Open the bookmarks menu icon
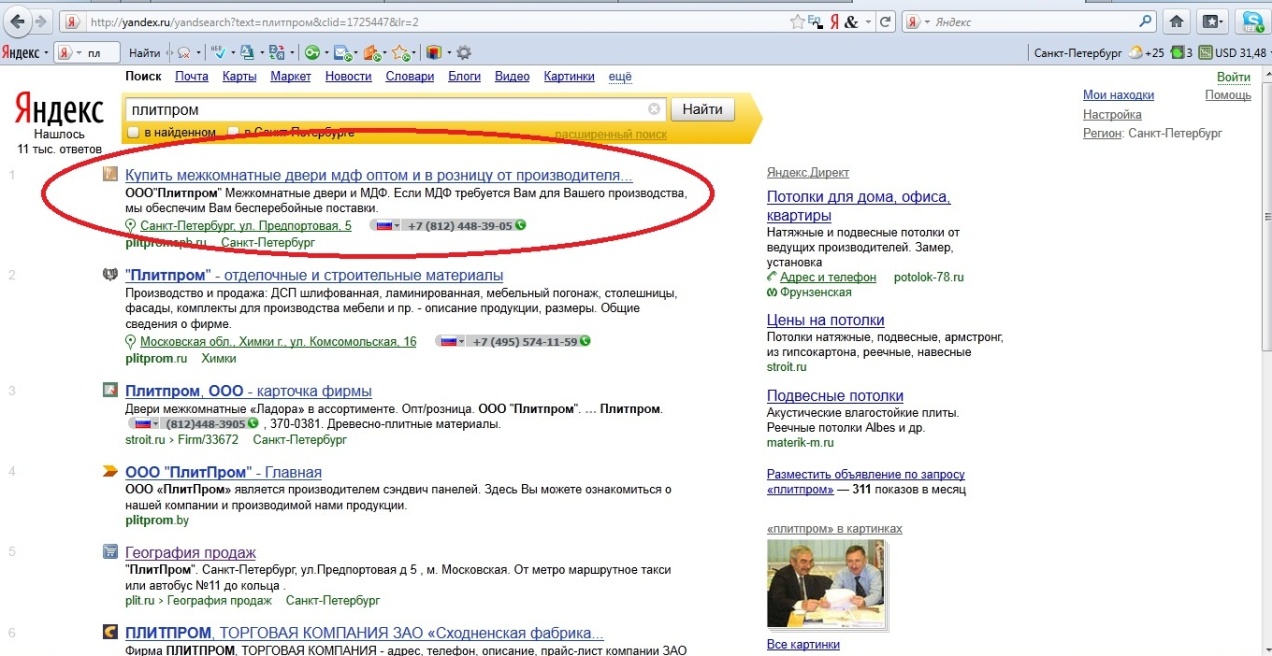This screenshot has height=656, width=1272. click(x=1213, y=21)
